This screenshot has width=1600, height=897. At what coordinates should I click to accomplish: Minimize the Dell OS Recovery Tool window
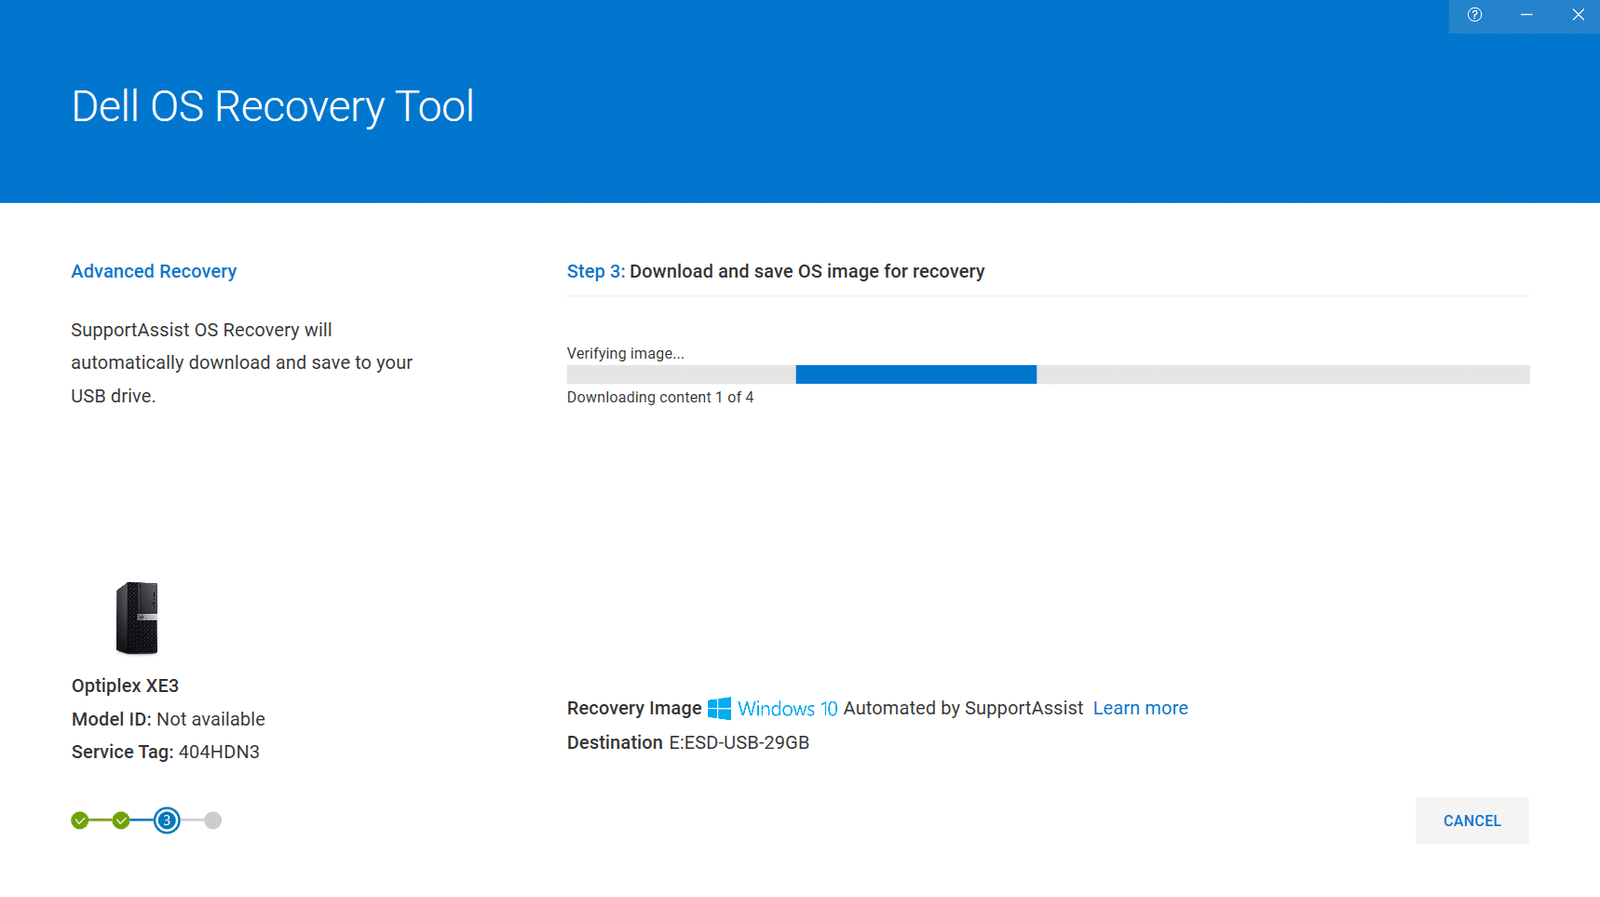tap(1526, 15)
